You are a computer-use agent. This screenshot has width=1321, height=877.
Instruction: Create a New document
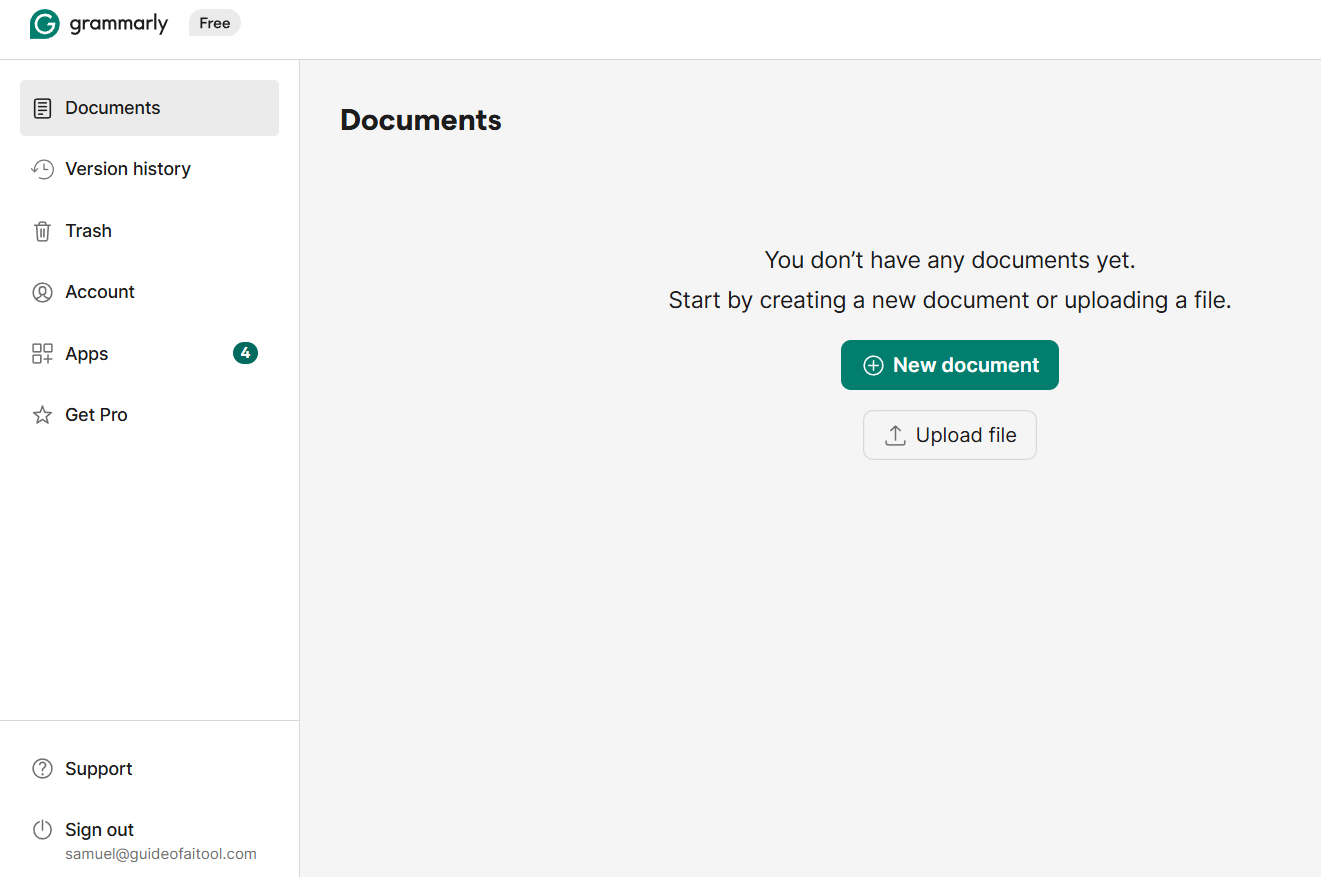coord(950,365)
